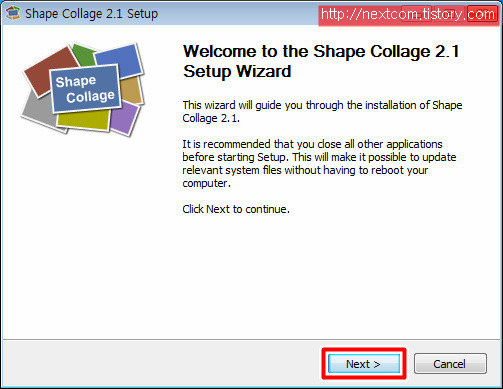Cancel the Shape Collage setup
The width and height of the screenshot is (503, 389).
450,364
